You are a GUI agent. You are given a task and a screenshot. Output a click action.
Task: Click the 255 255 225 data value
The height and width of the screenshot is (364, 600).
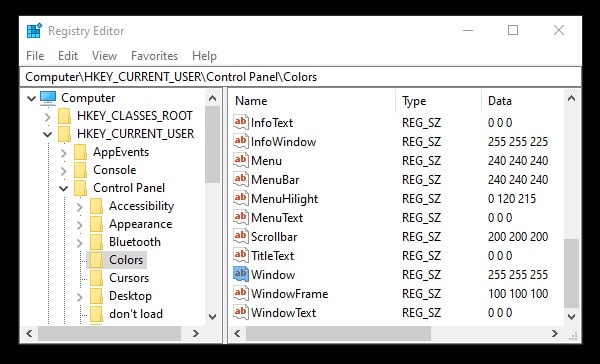pyautogui.click(x=518, y=142)
